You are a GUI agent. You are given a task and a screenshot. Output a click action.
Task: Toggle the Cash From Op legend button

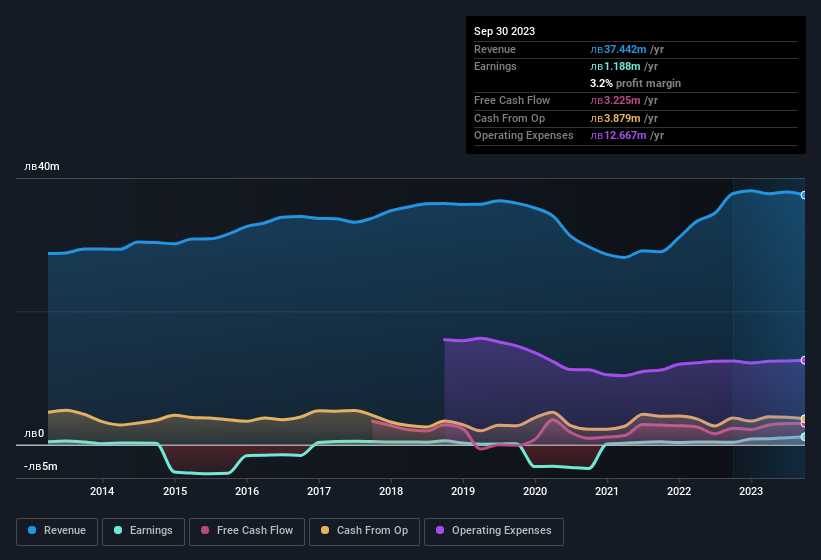(x=364, y=531)
